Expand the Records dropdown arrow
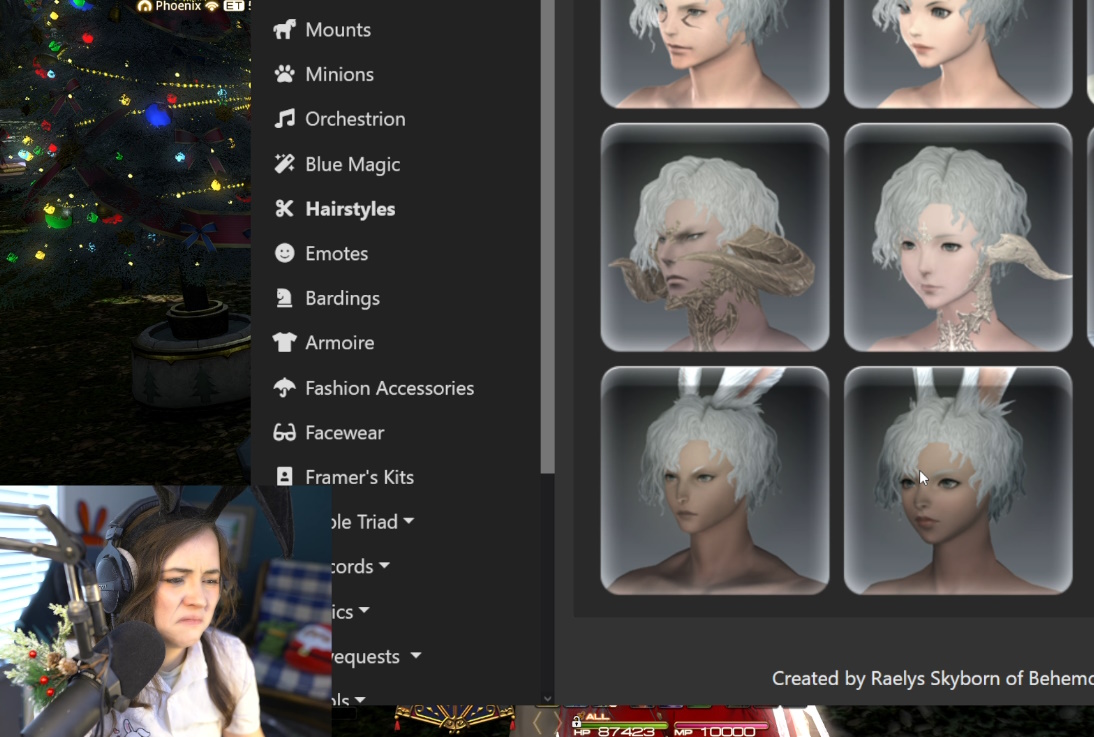The height and width of the screenshot is (737, 1094). pos(384,565)
